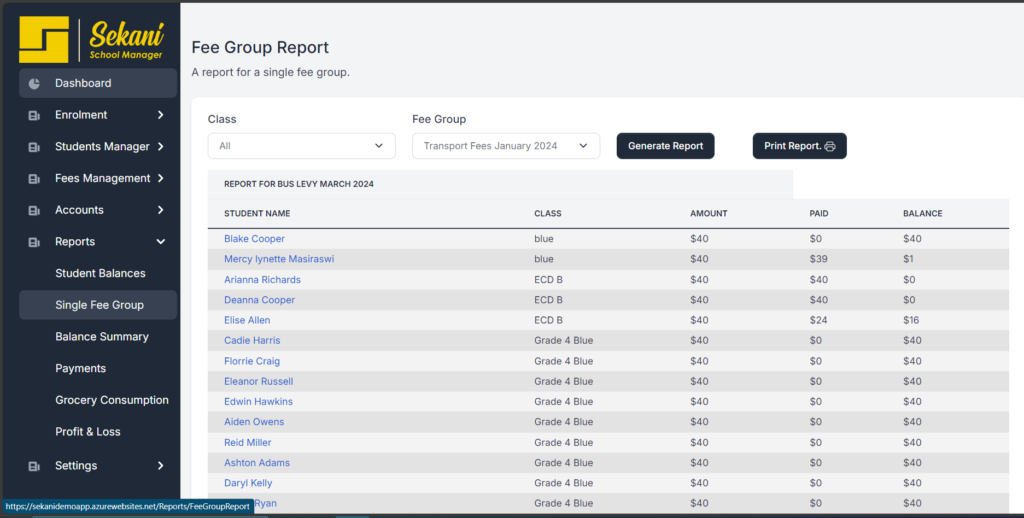Click the Fees Management sidebar icon
1024x518 pixels.
click(34, 179)
